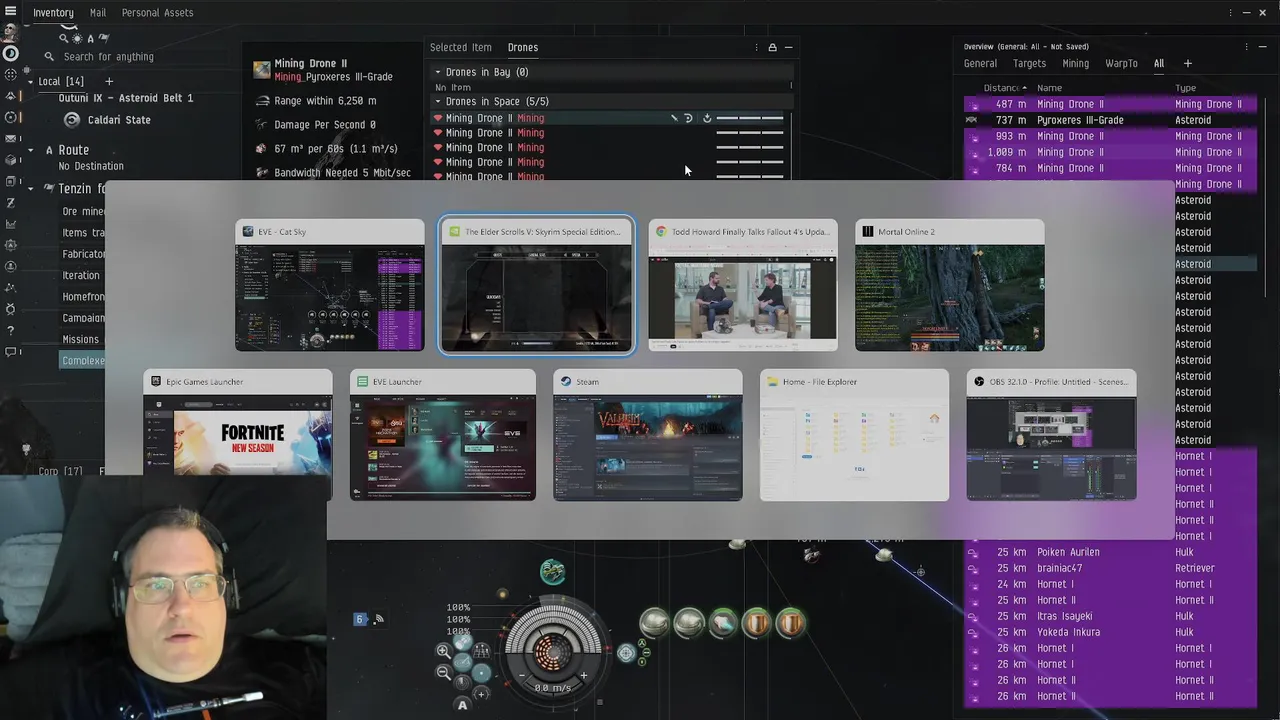Switch to the Steam window thumbnail

(x=648, y=435)
